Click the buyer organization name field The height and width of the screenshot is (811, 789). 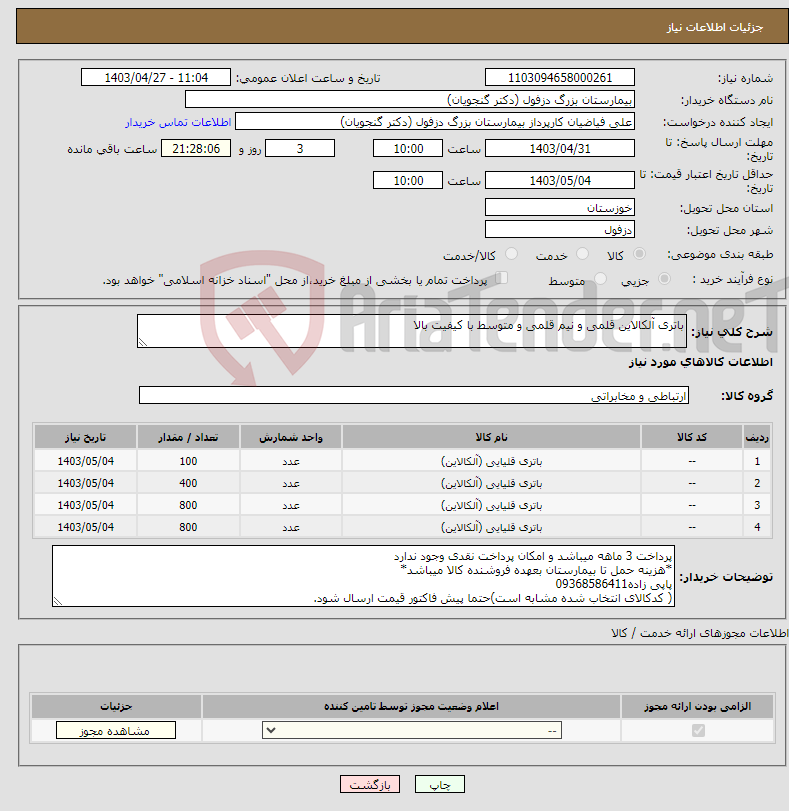[410, 99]
